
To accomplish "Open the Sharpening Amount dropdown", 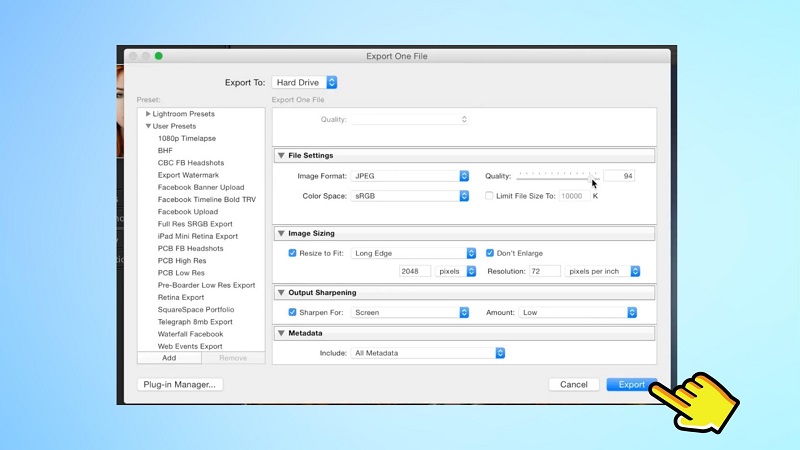I will [x=578, y=312].
